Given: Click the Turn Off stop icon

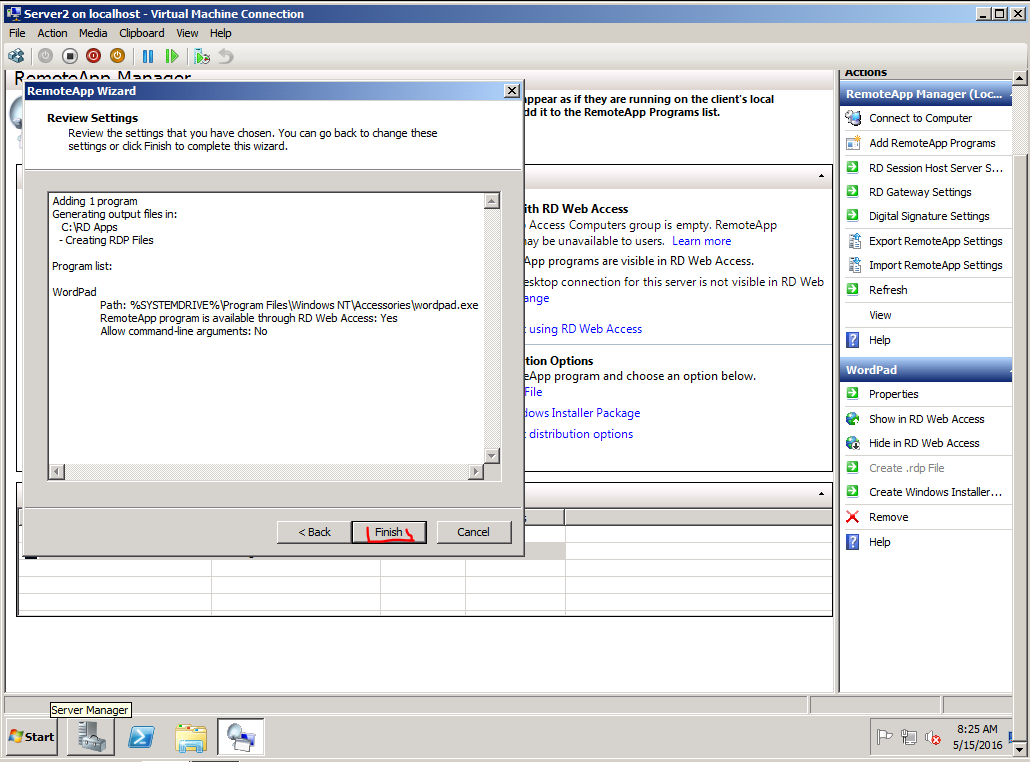Looking at the screenshot, I should click(x=70, y=56).
